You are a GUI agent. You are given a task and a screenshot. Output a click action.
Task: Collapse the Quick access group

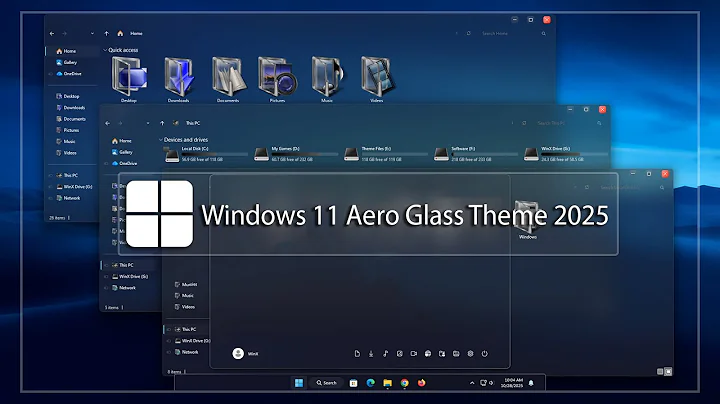pyautogui.click(x=105, y=50)
